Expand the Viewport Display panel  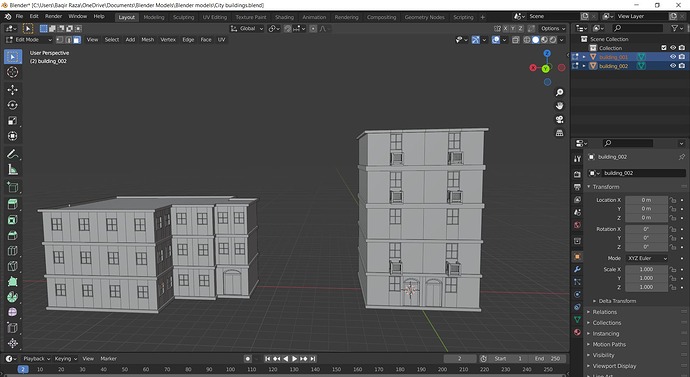[x=614, y=366]
